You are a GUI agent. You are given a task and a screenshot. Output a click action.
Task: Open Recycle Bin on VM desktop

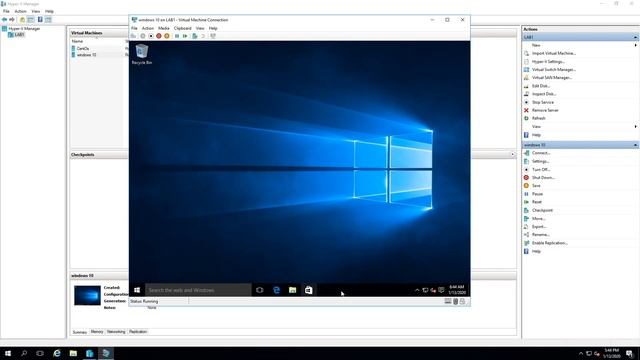click(142, 55)
